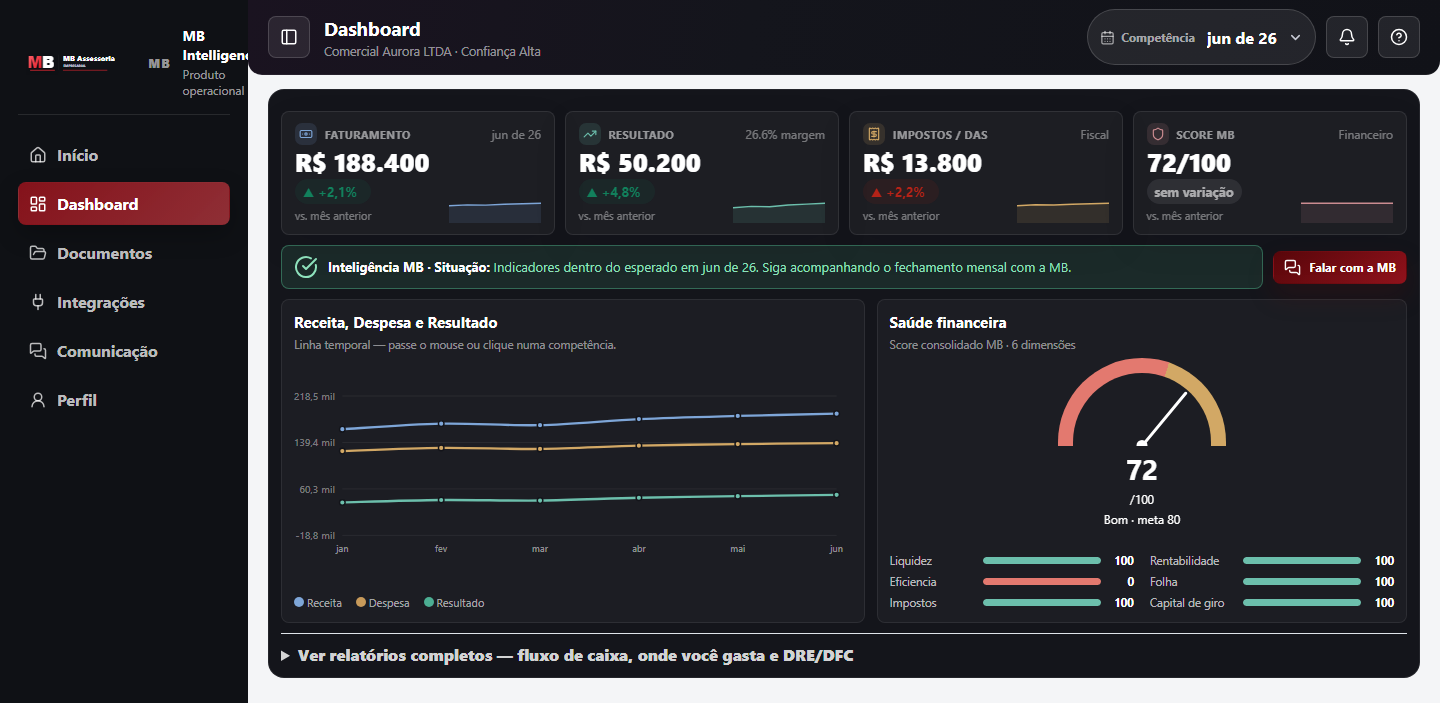The width and height of the screenshot is (1440, 703).
Task: Click the Faturamento card banknote icon
Action: click(306, 134)
